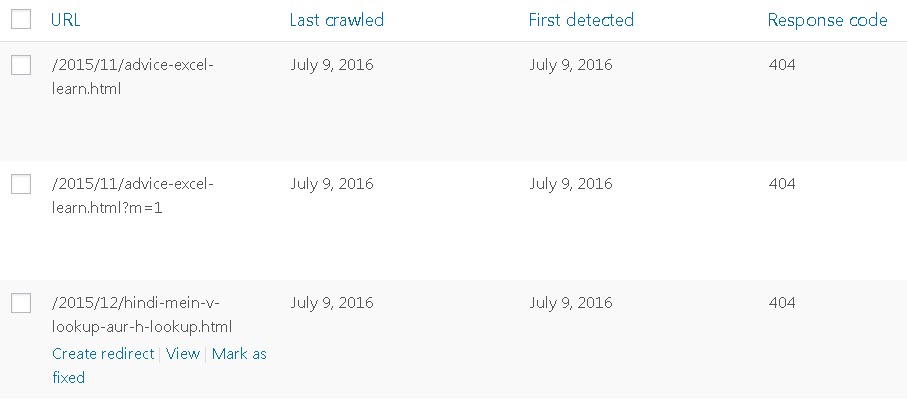907x400 pixels.
Task: Click the Create redirect link
Action: pos(103,354)
